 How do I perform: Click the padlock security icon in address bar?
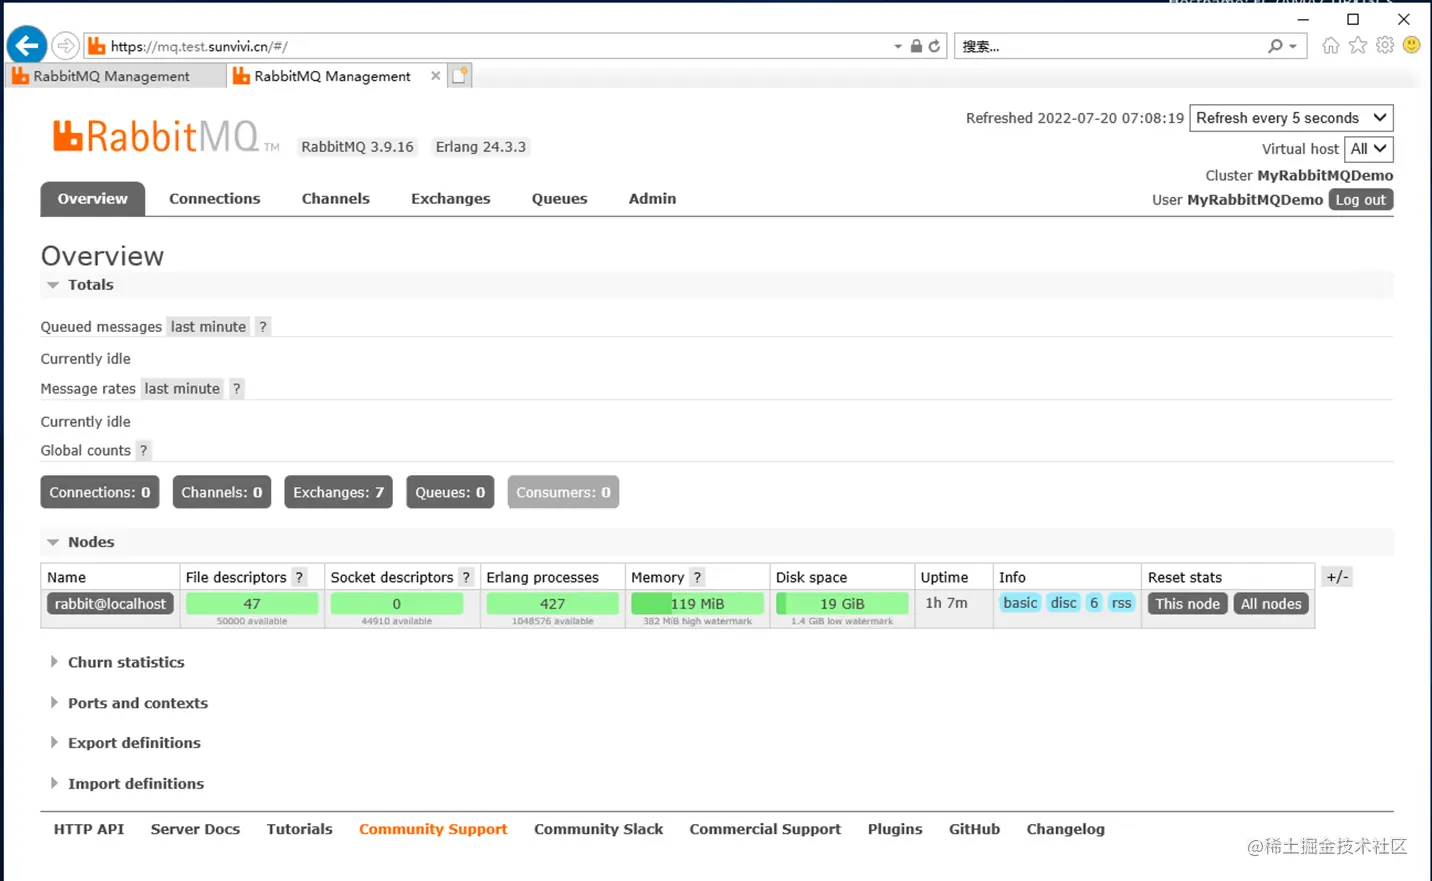pyautogui.click(x=916, y=46)
